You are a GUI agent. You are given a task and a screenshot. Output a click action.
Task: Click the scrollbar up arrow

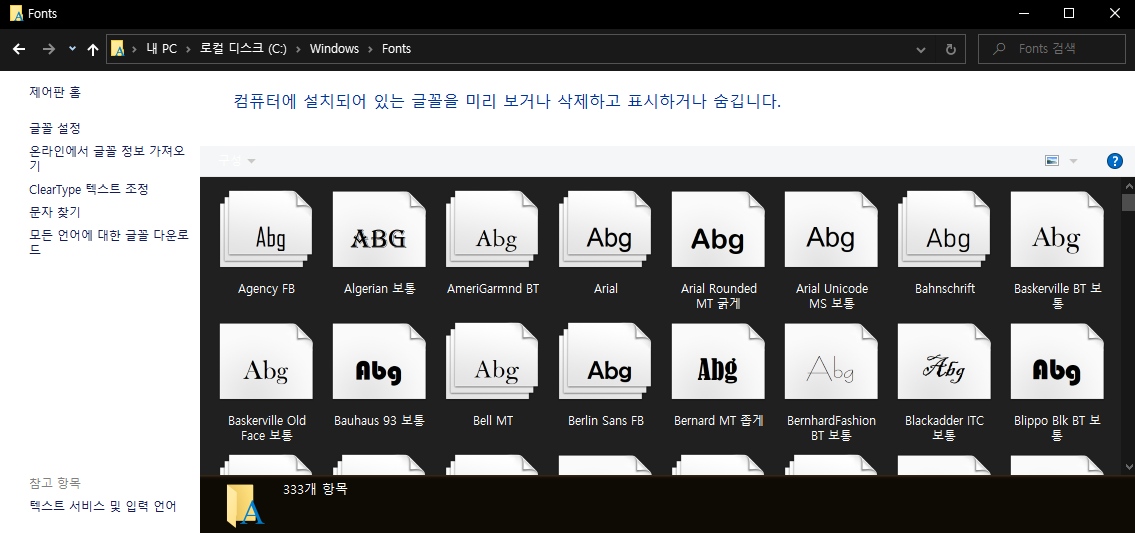pos(1128,184)
